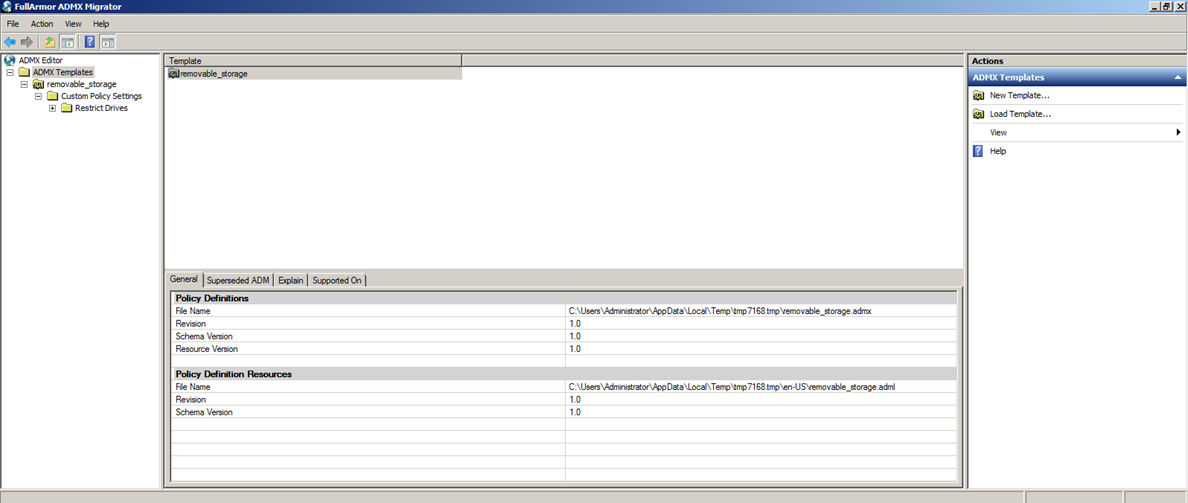
Task: Click the removable_storage.adml file path value
Action: coord(733,386)
